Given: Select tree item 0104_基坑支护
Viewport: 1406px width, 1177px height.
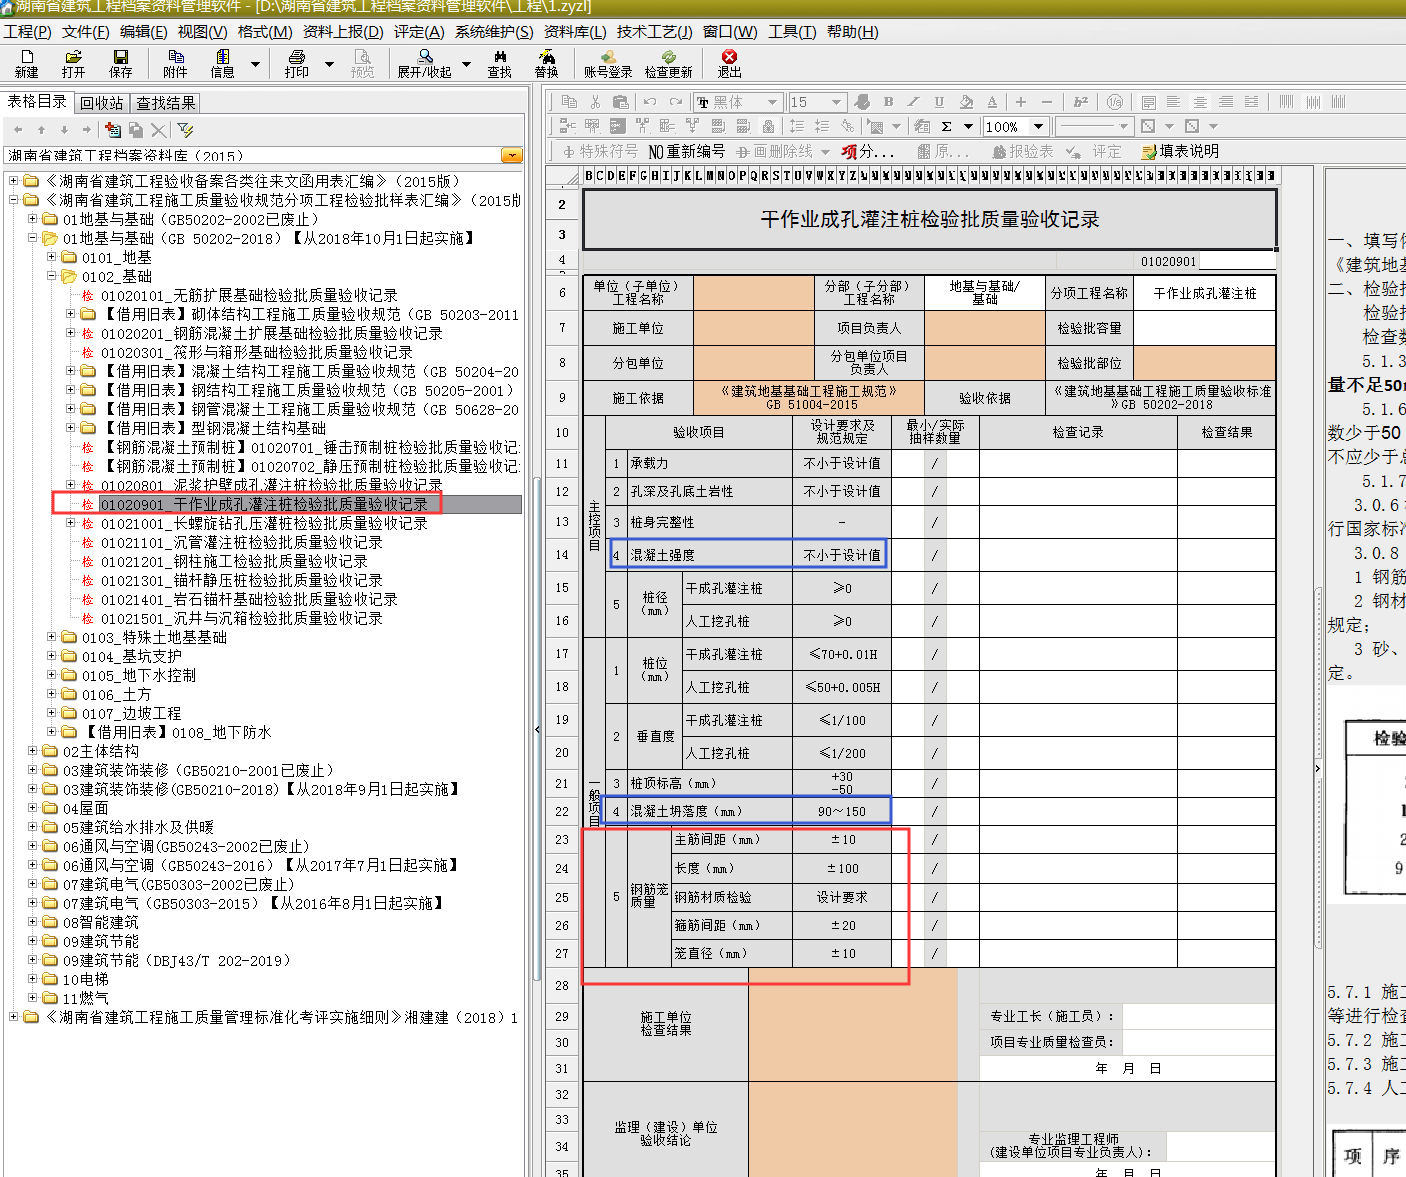Looking at the screenshot, I should pos(132,656).
